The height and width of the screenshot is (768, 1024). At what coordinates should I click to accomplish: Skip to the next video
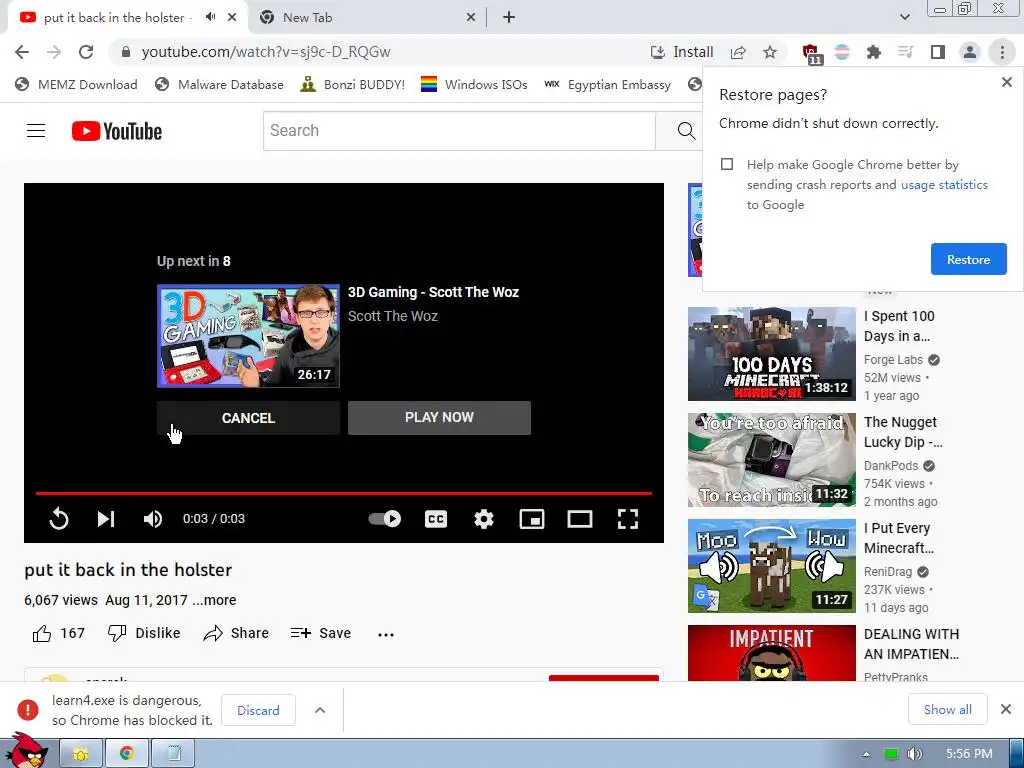tap(106, 519)
